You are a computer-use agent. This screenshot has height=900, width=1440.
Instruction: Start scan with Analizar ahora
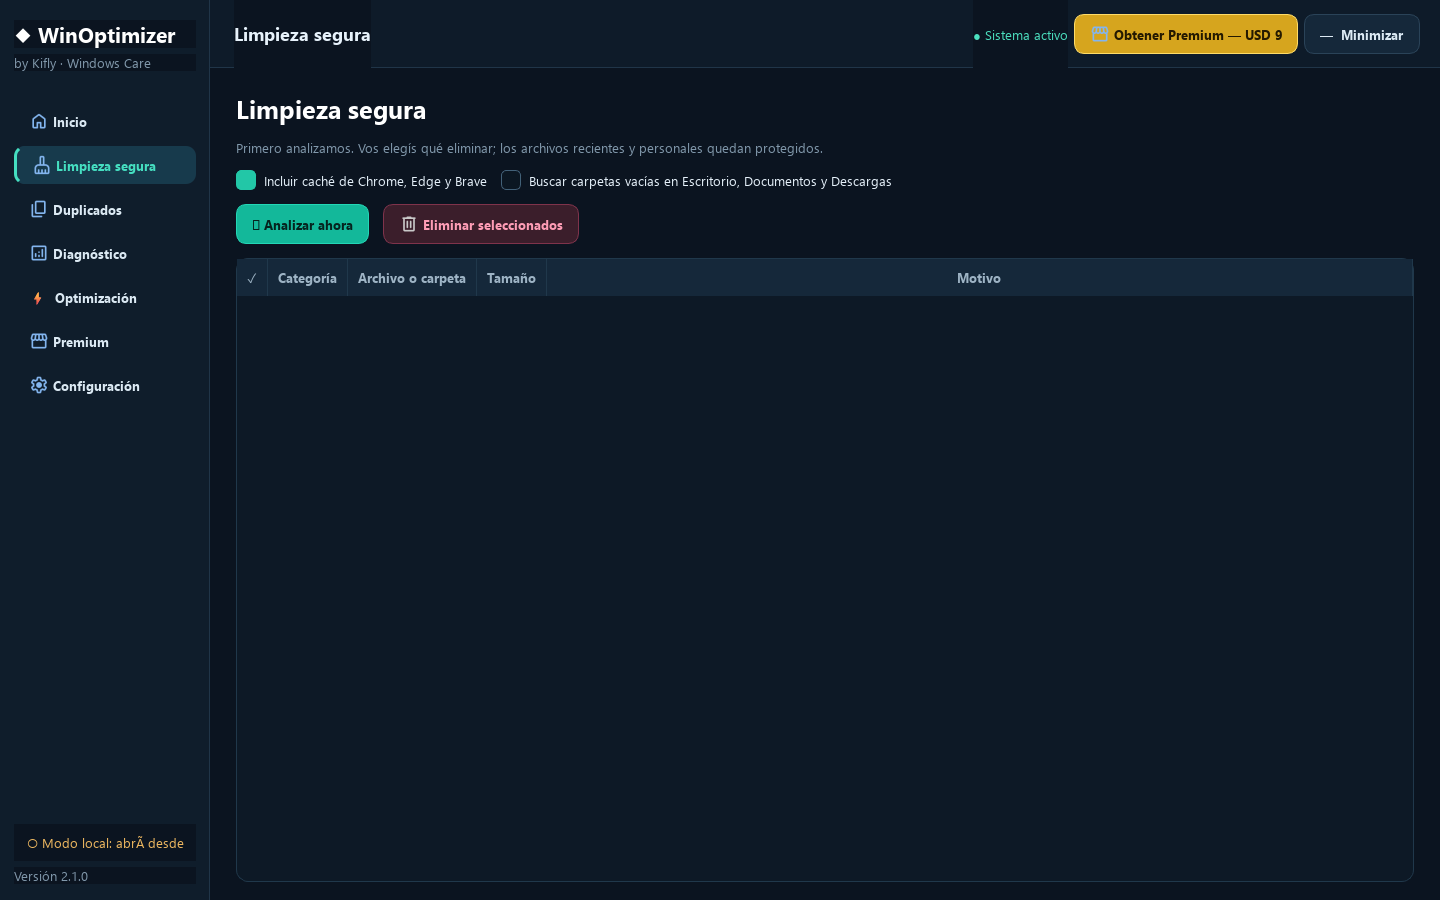coord(302,224)
